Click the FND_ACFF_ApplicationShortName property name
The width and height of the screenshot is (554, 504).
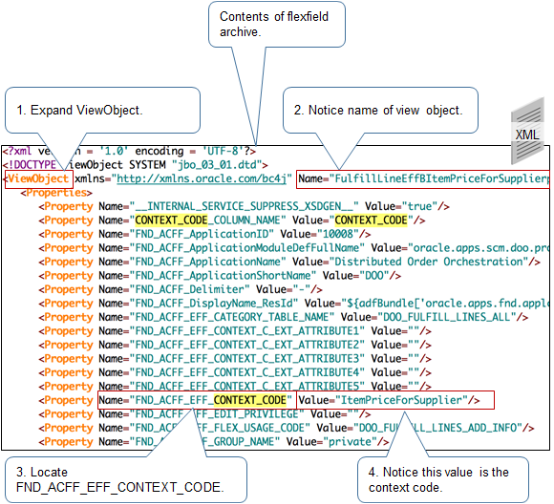coord(223,276)
